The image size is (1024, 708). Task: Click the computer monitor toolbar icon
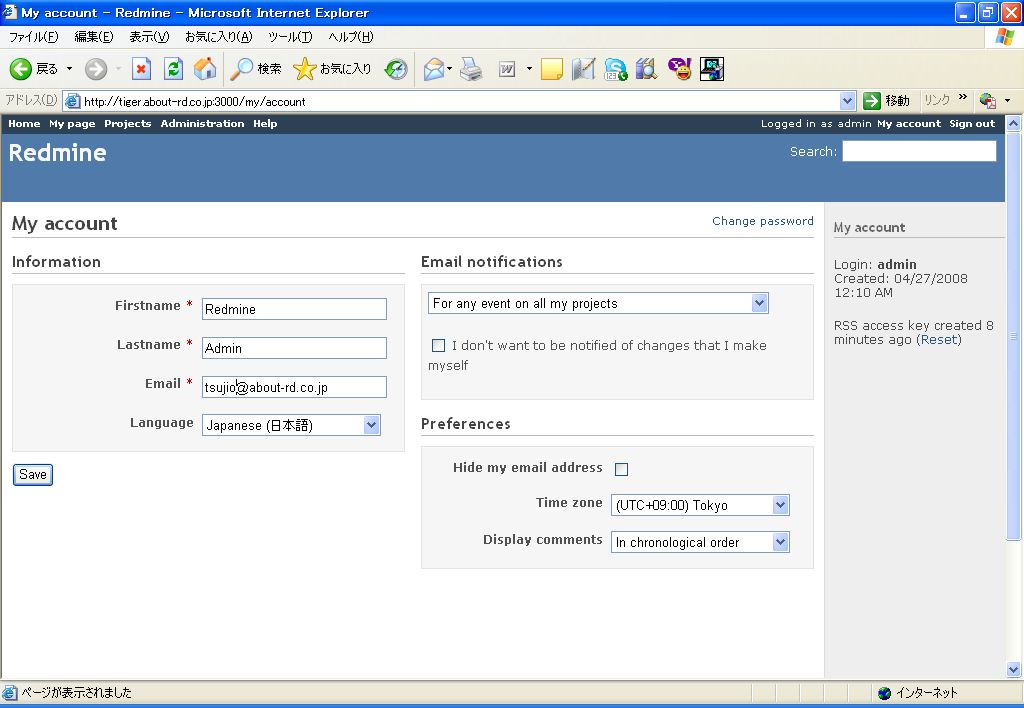pos(711,69)
